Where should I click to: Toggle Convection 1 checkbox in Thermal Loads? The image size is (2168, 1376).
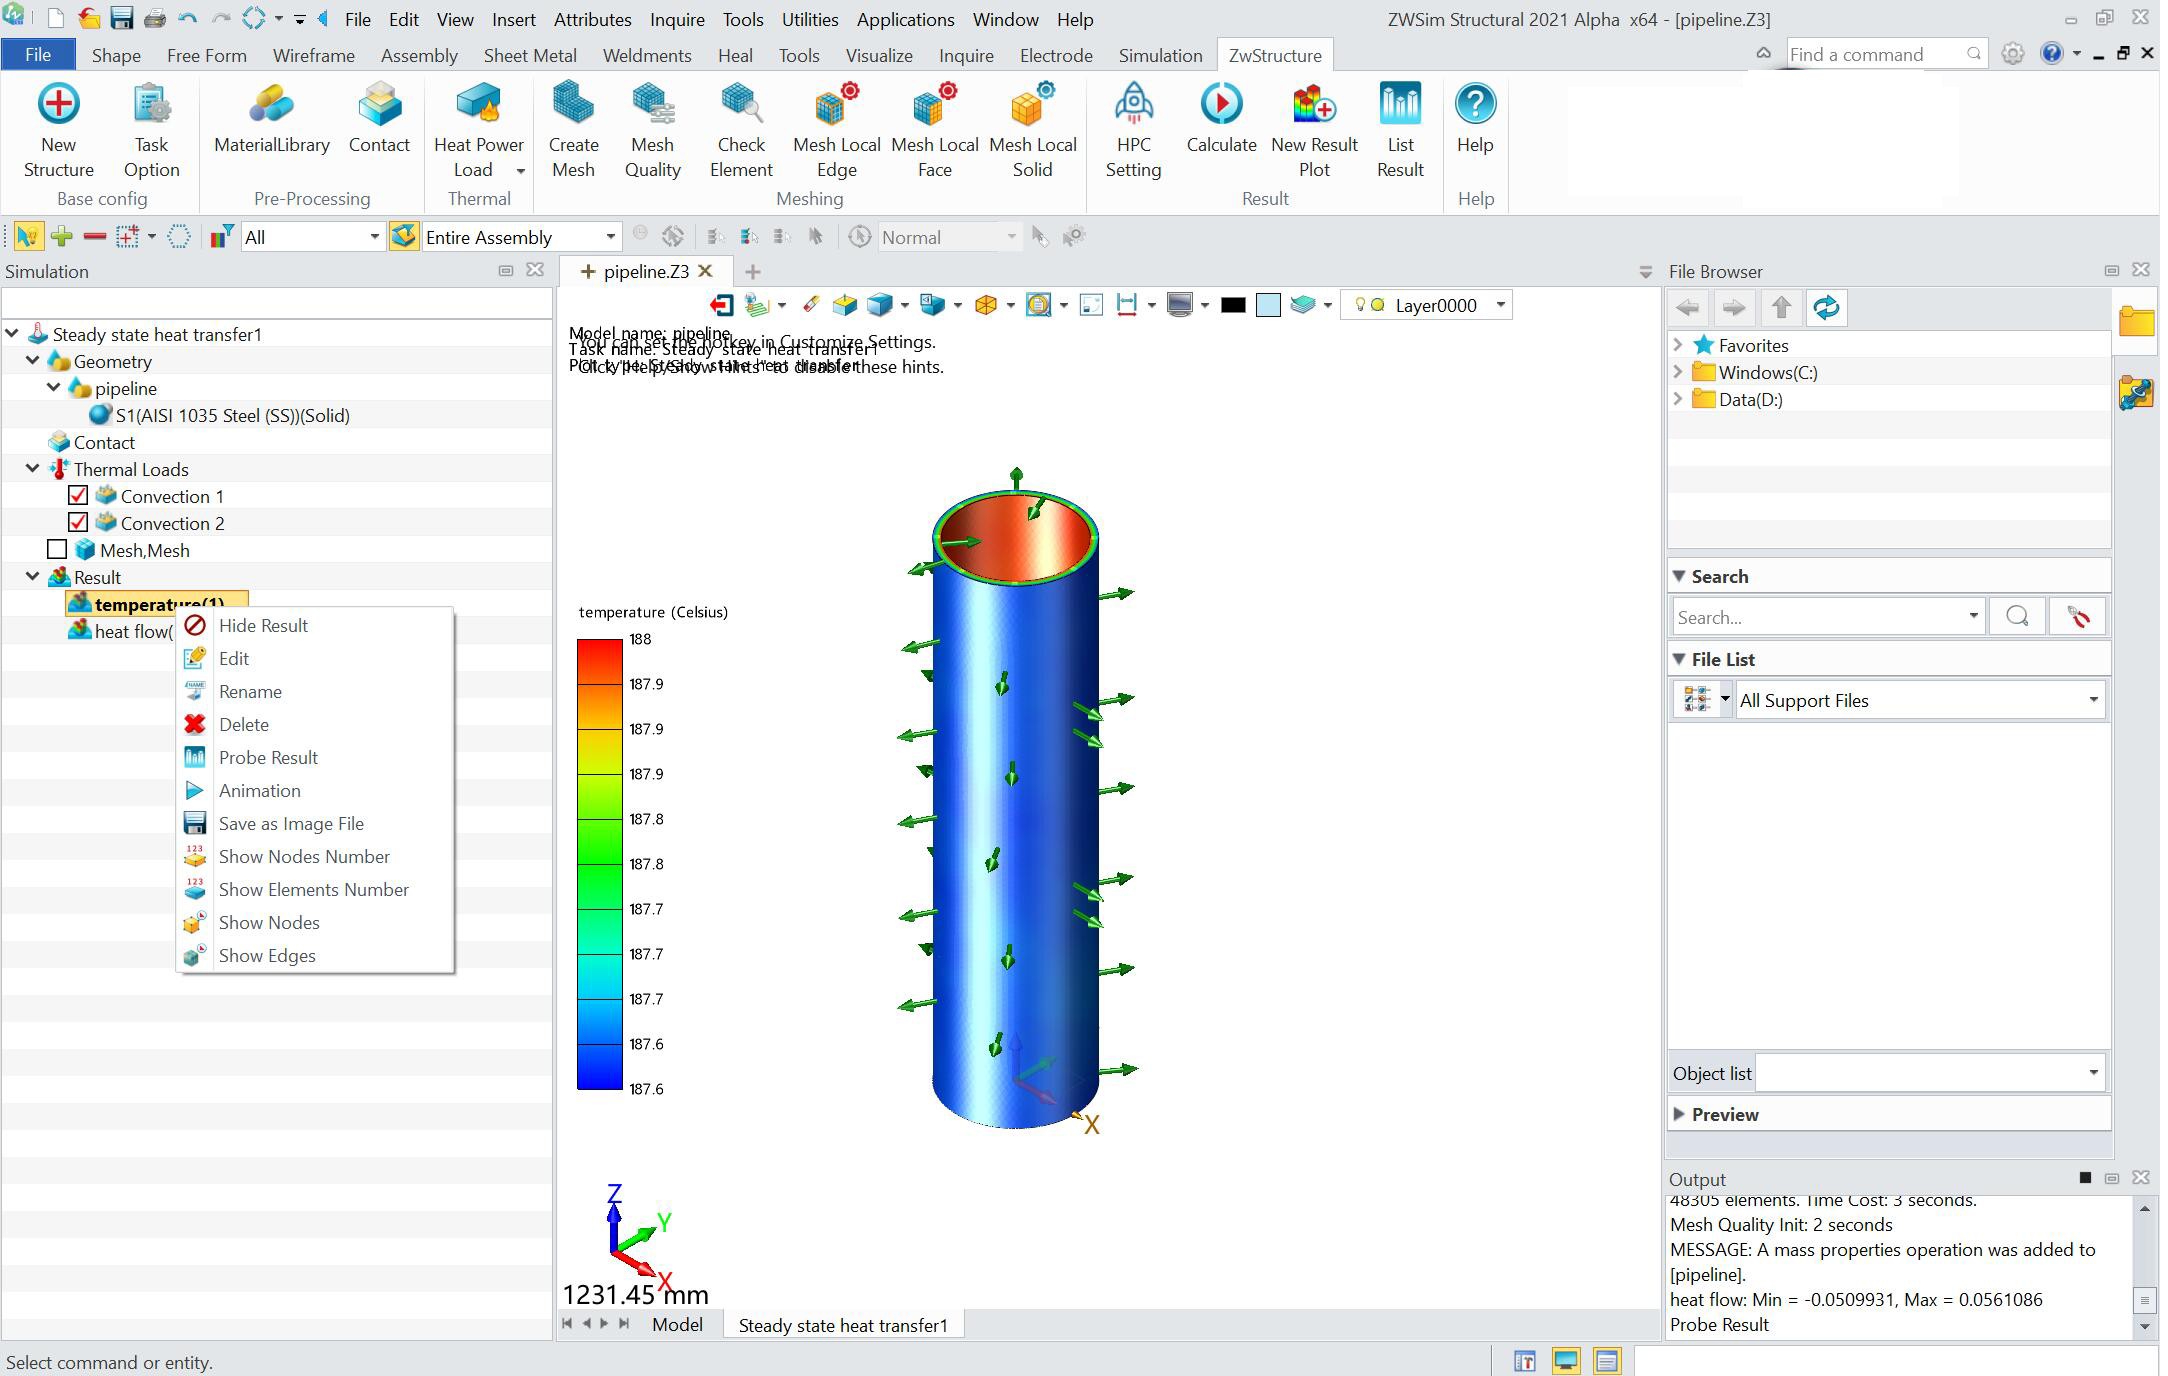(76, 496)
